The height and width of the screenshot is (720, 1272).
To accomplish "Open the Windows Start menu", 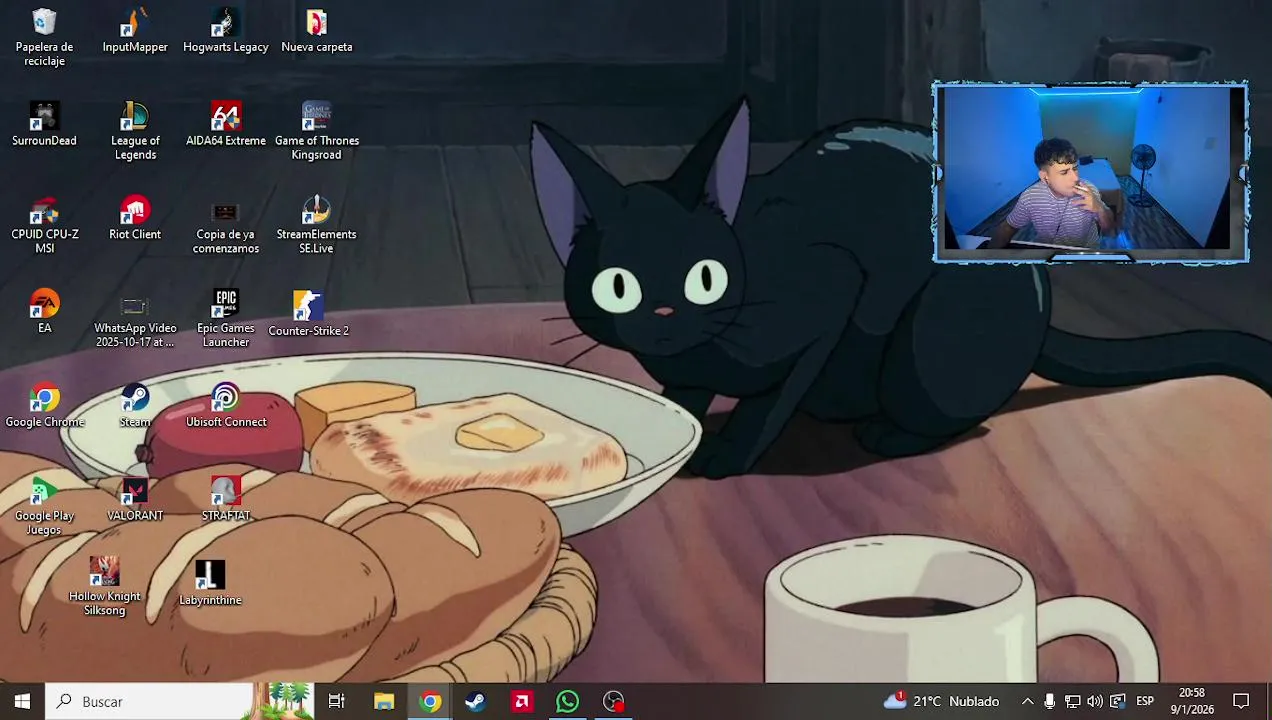I will coord(22,701).
